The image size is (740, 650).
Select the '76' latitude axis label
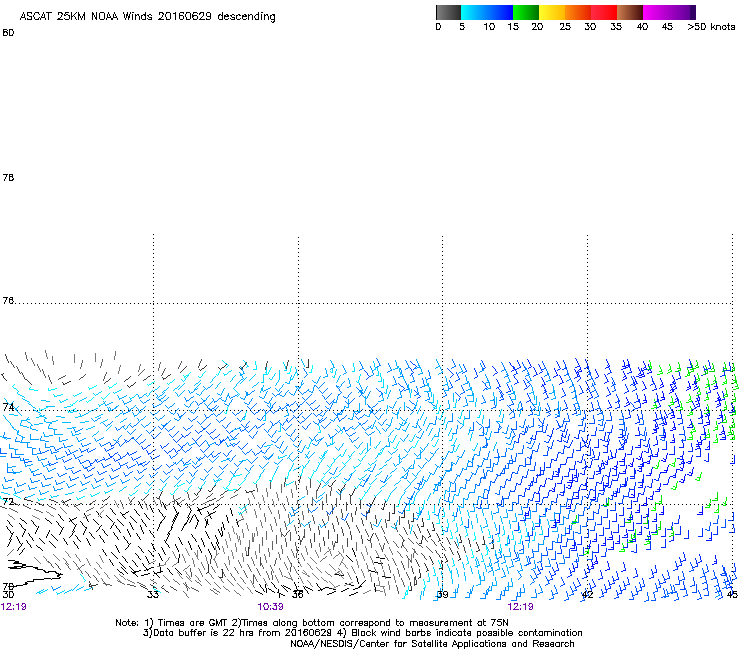click(8, 301)
